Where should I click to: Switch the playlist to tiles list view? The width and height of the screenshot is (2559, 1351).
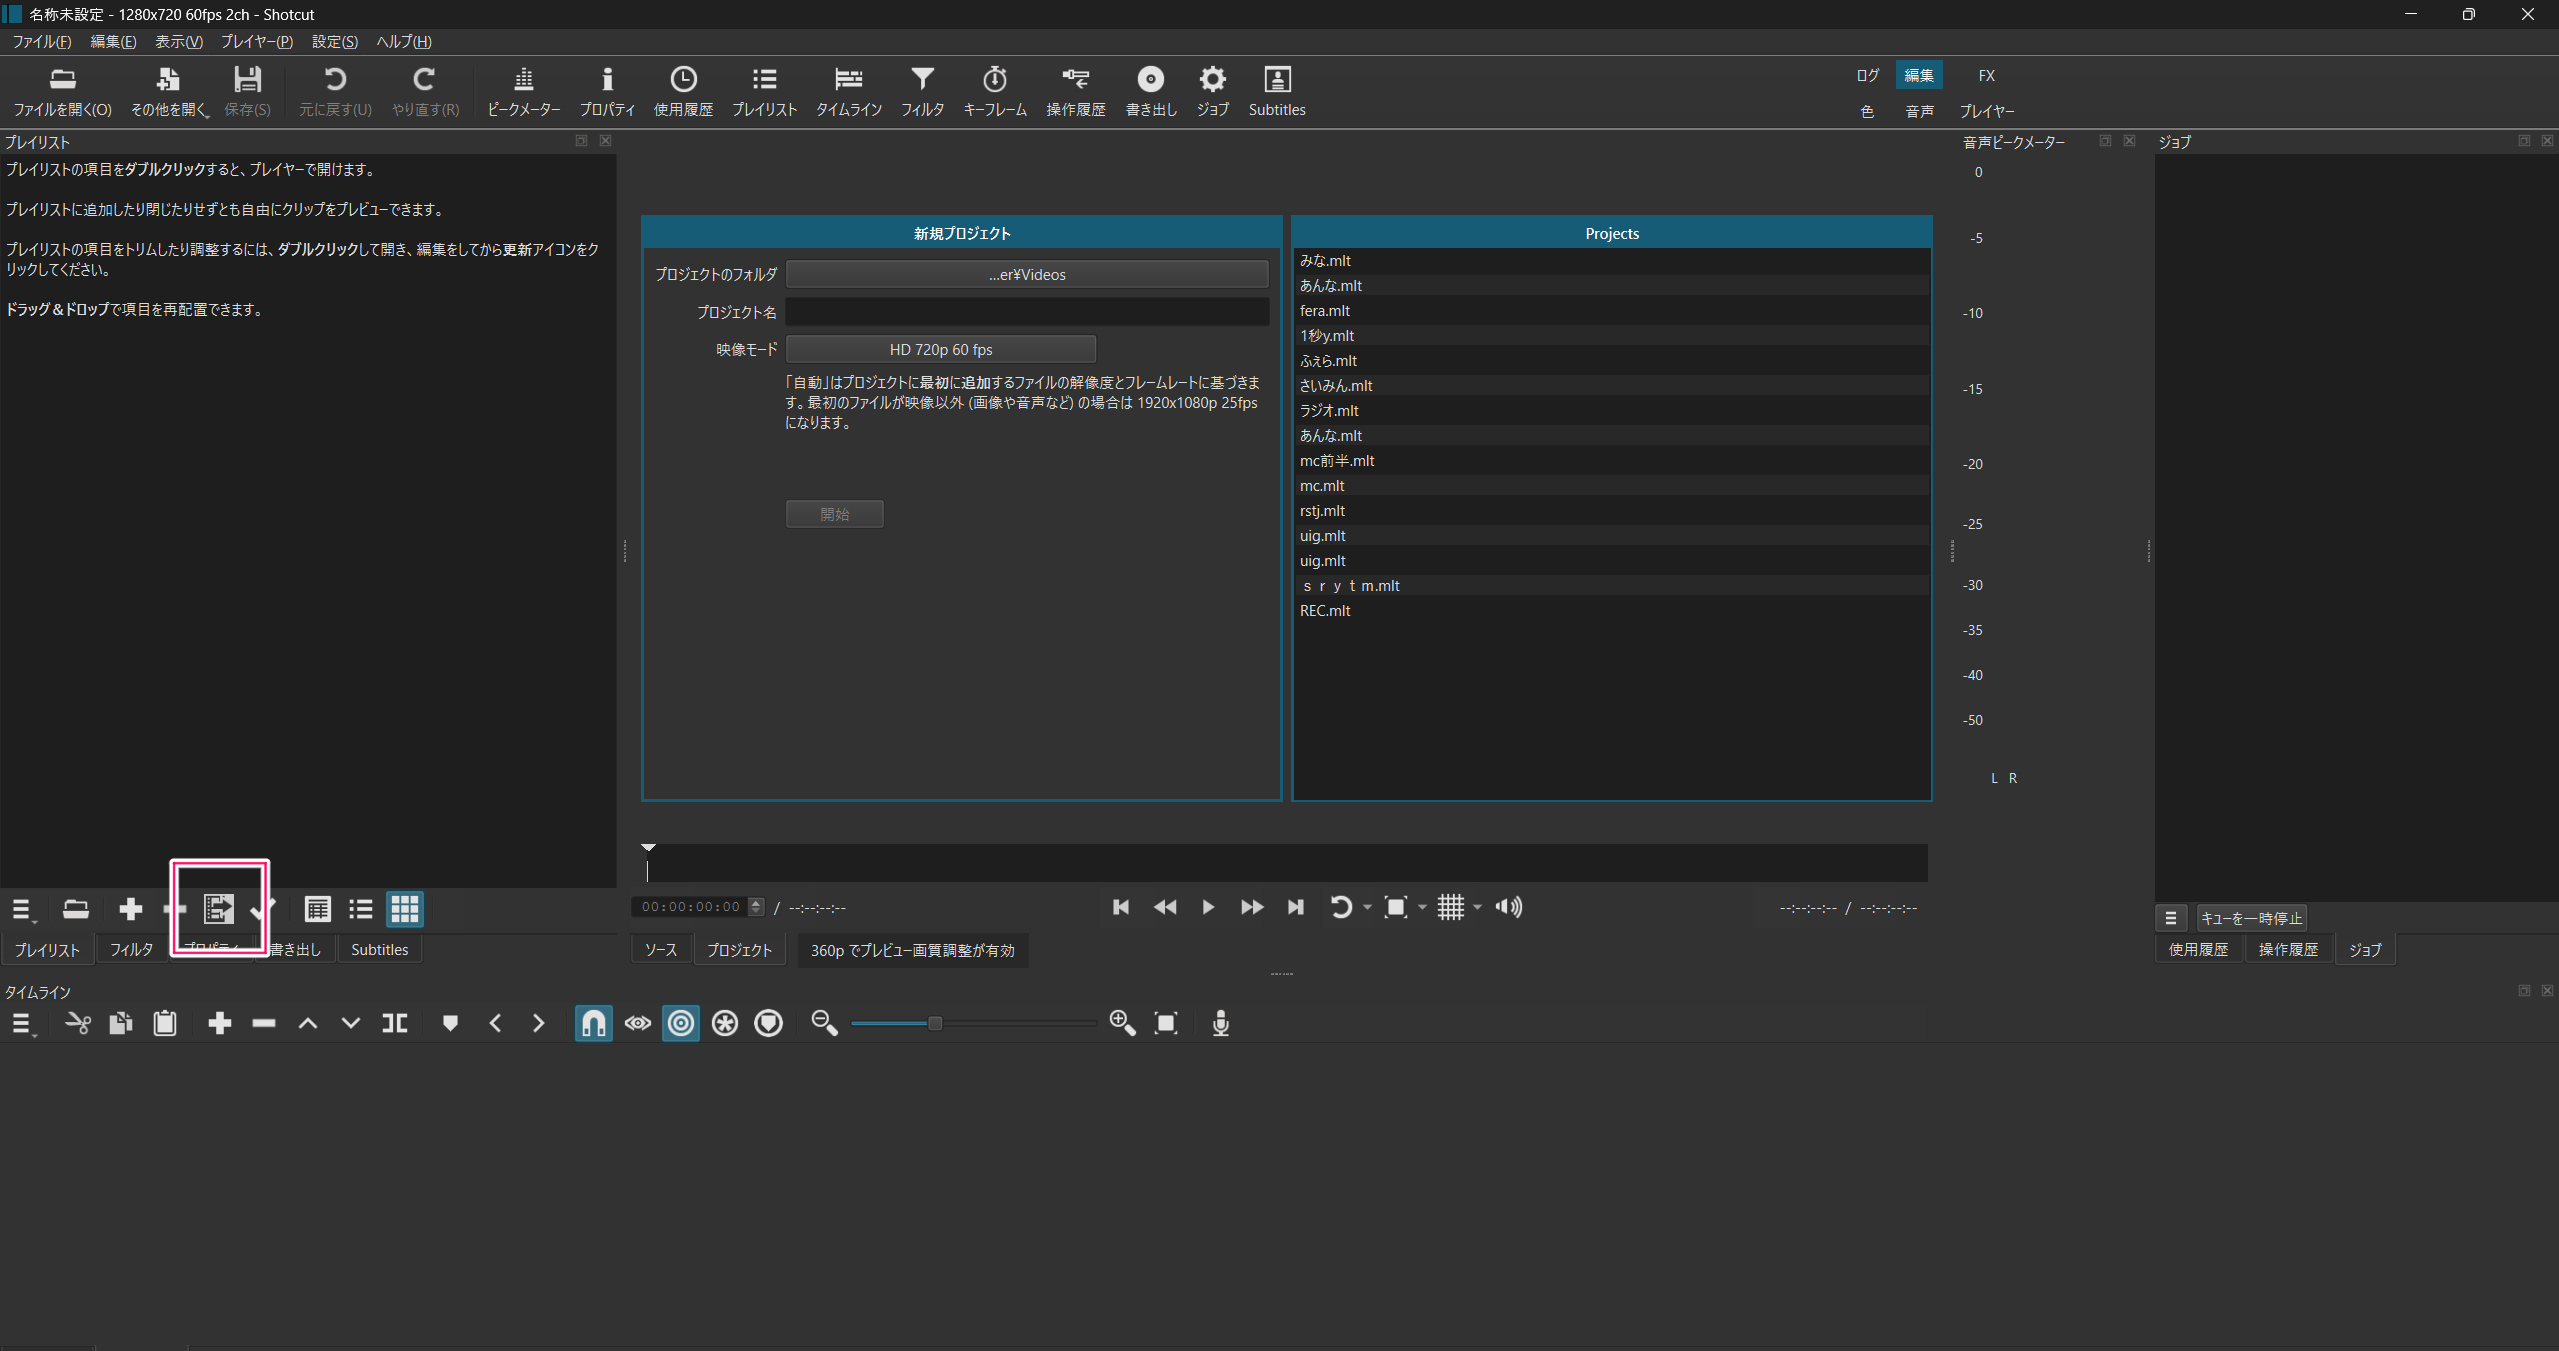[361, 909]
